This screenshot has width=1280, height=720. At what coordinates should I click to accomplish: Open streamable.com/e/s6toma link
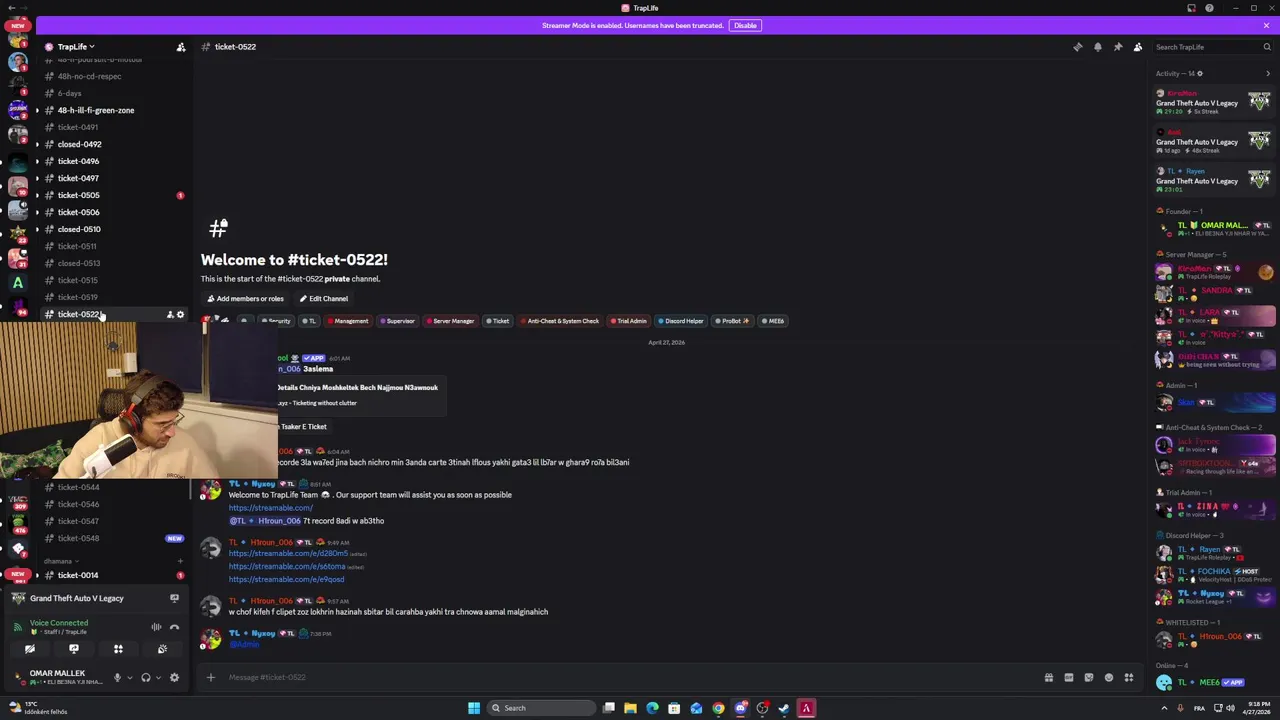click(x=287, y=566)
